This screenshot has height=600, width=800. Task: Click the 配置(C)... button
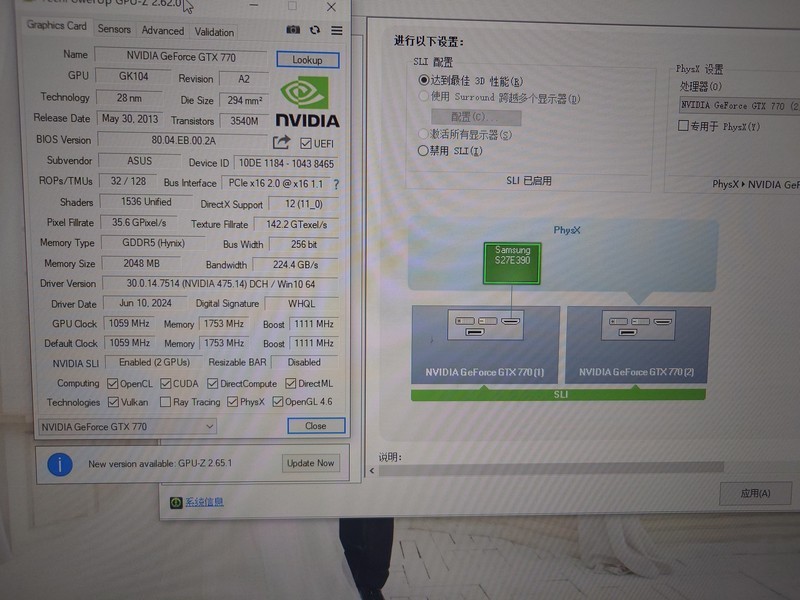[x=476, y=117]
